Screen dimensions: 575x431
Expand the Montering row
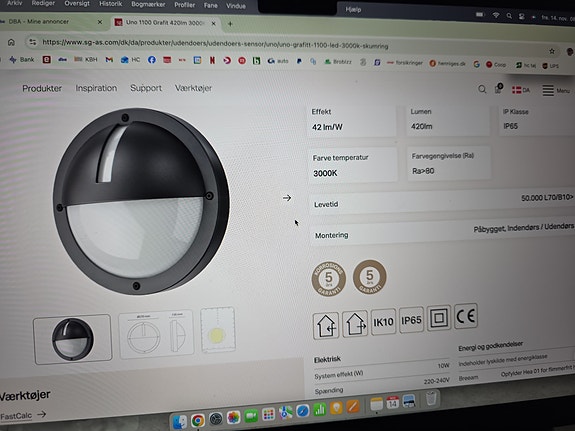(442, 231)
